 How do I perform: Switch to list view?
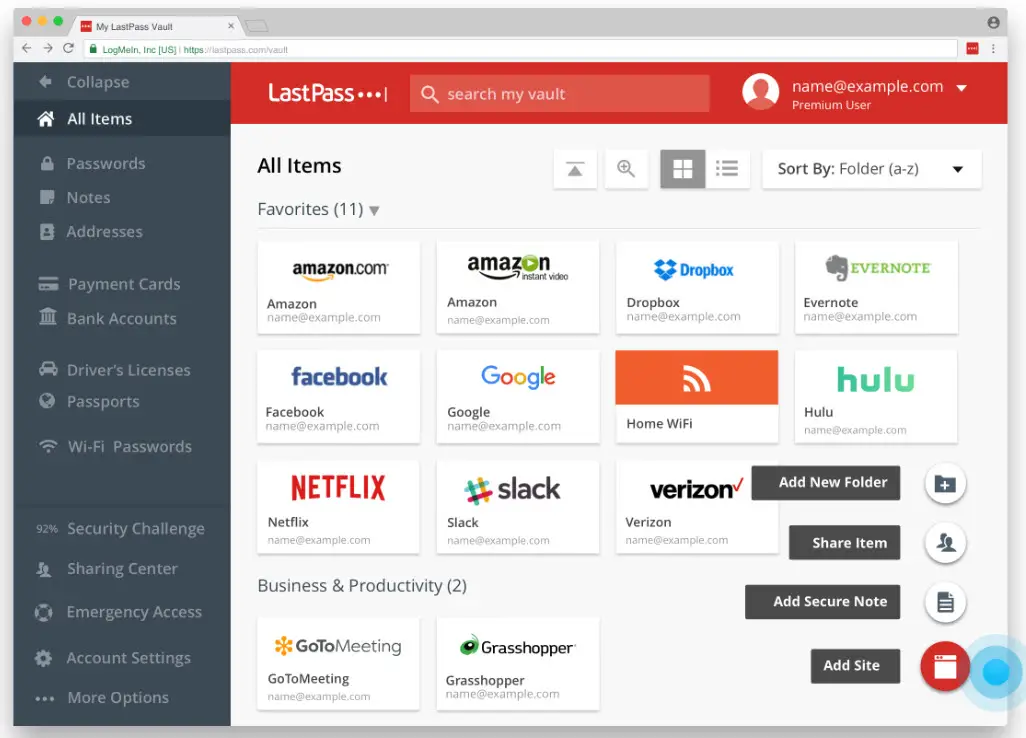click(x=727, y=169)
